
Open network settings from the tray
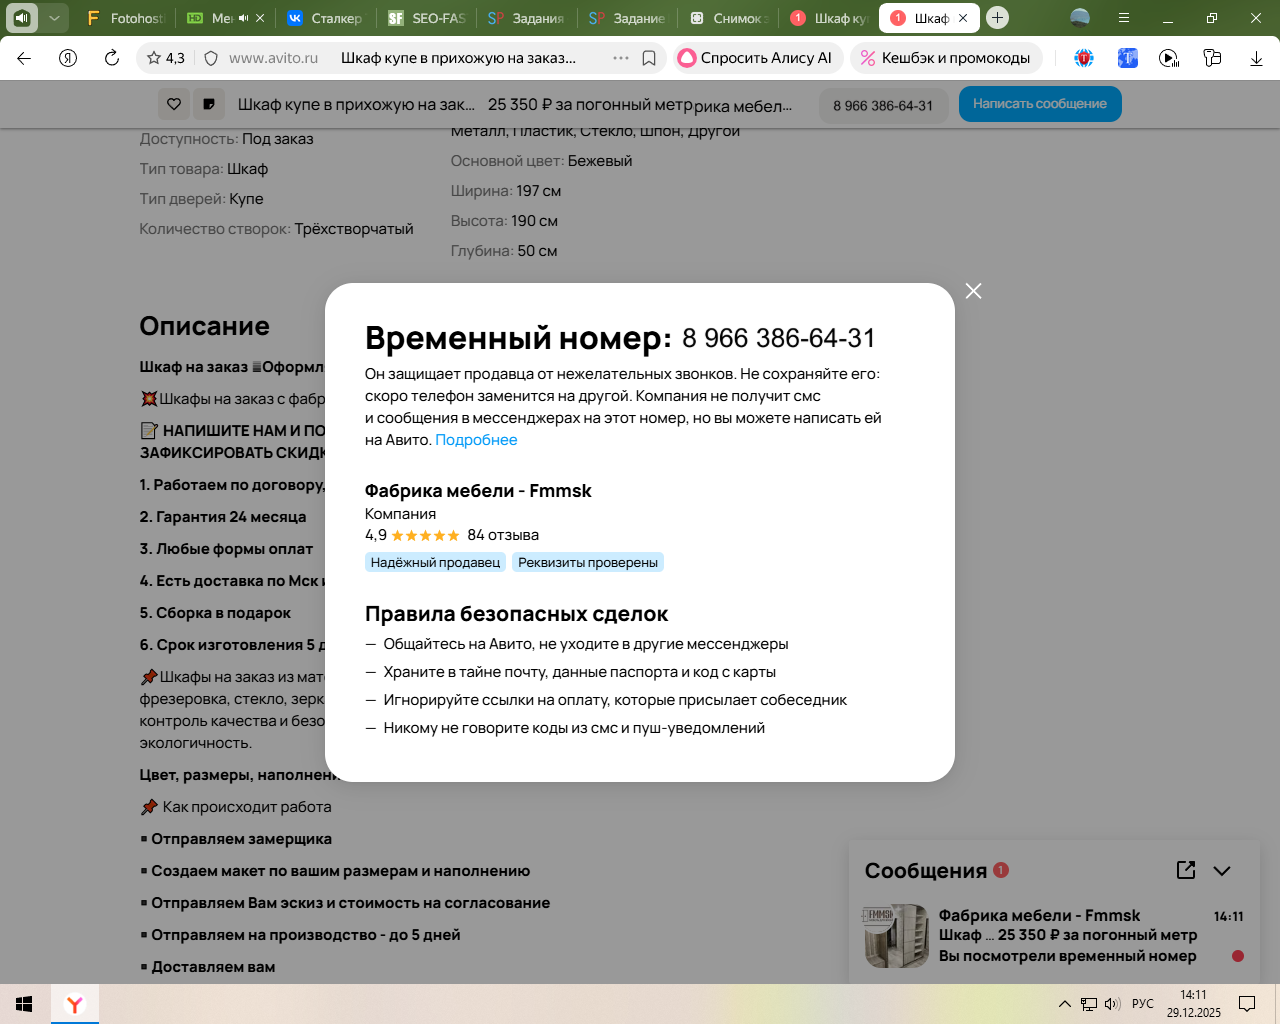coord(1089,1004)
